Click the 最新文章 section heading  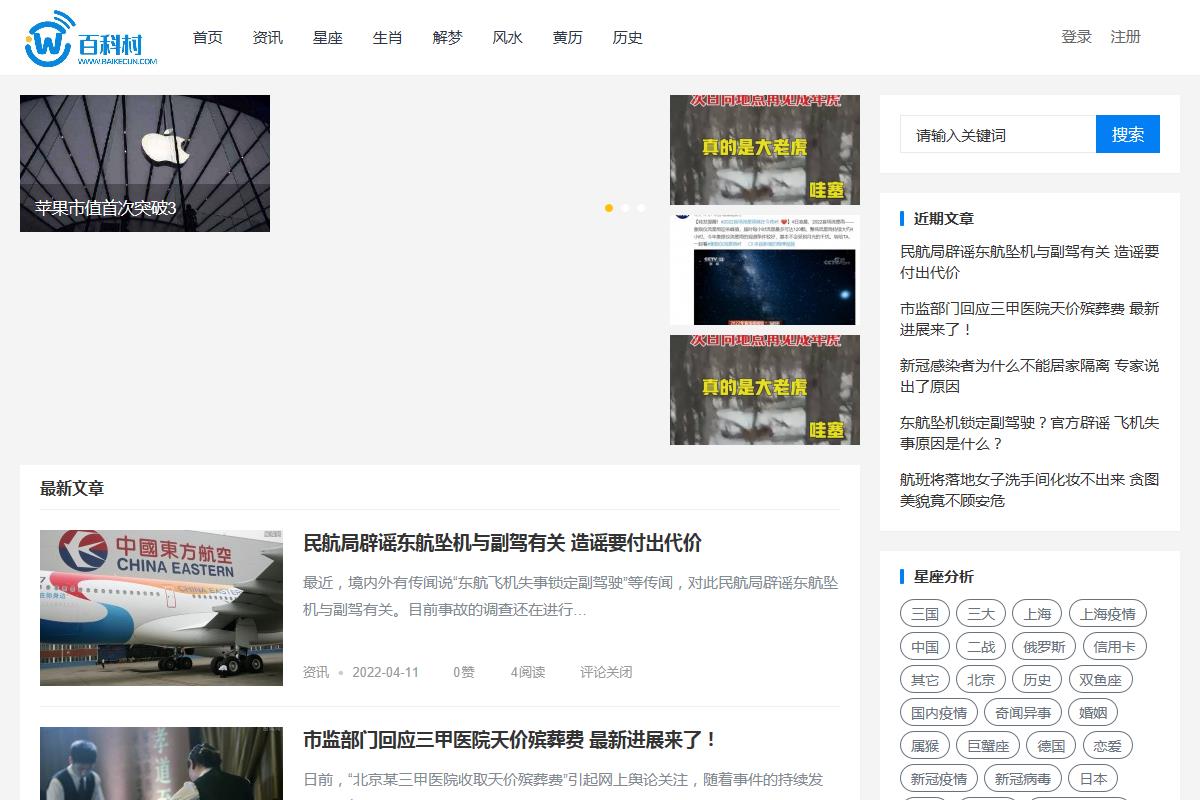point(72,488)
